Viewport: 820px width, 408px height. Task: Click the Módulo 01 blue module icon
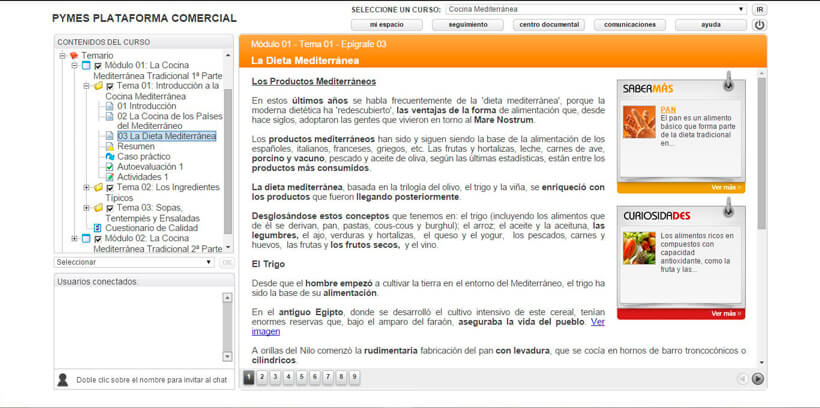tap(86, 65)
